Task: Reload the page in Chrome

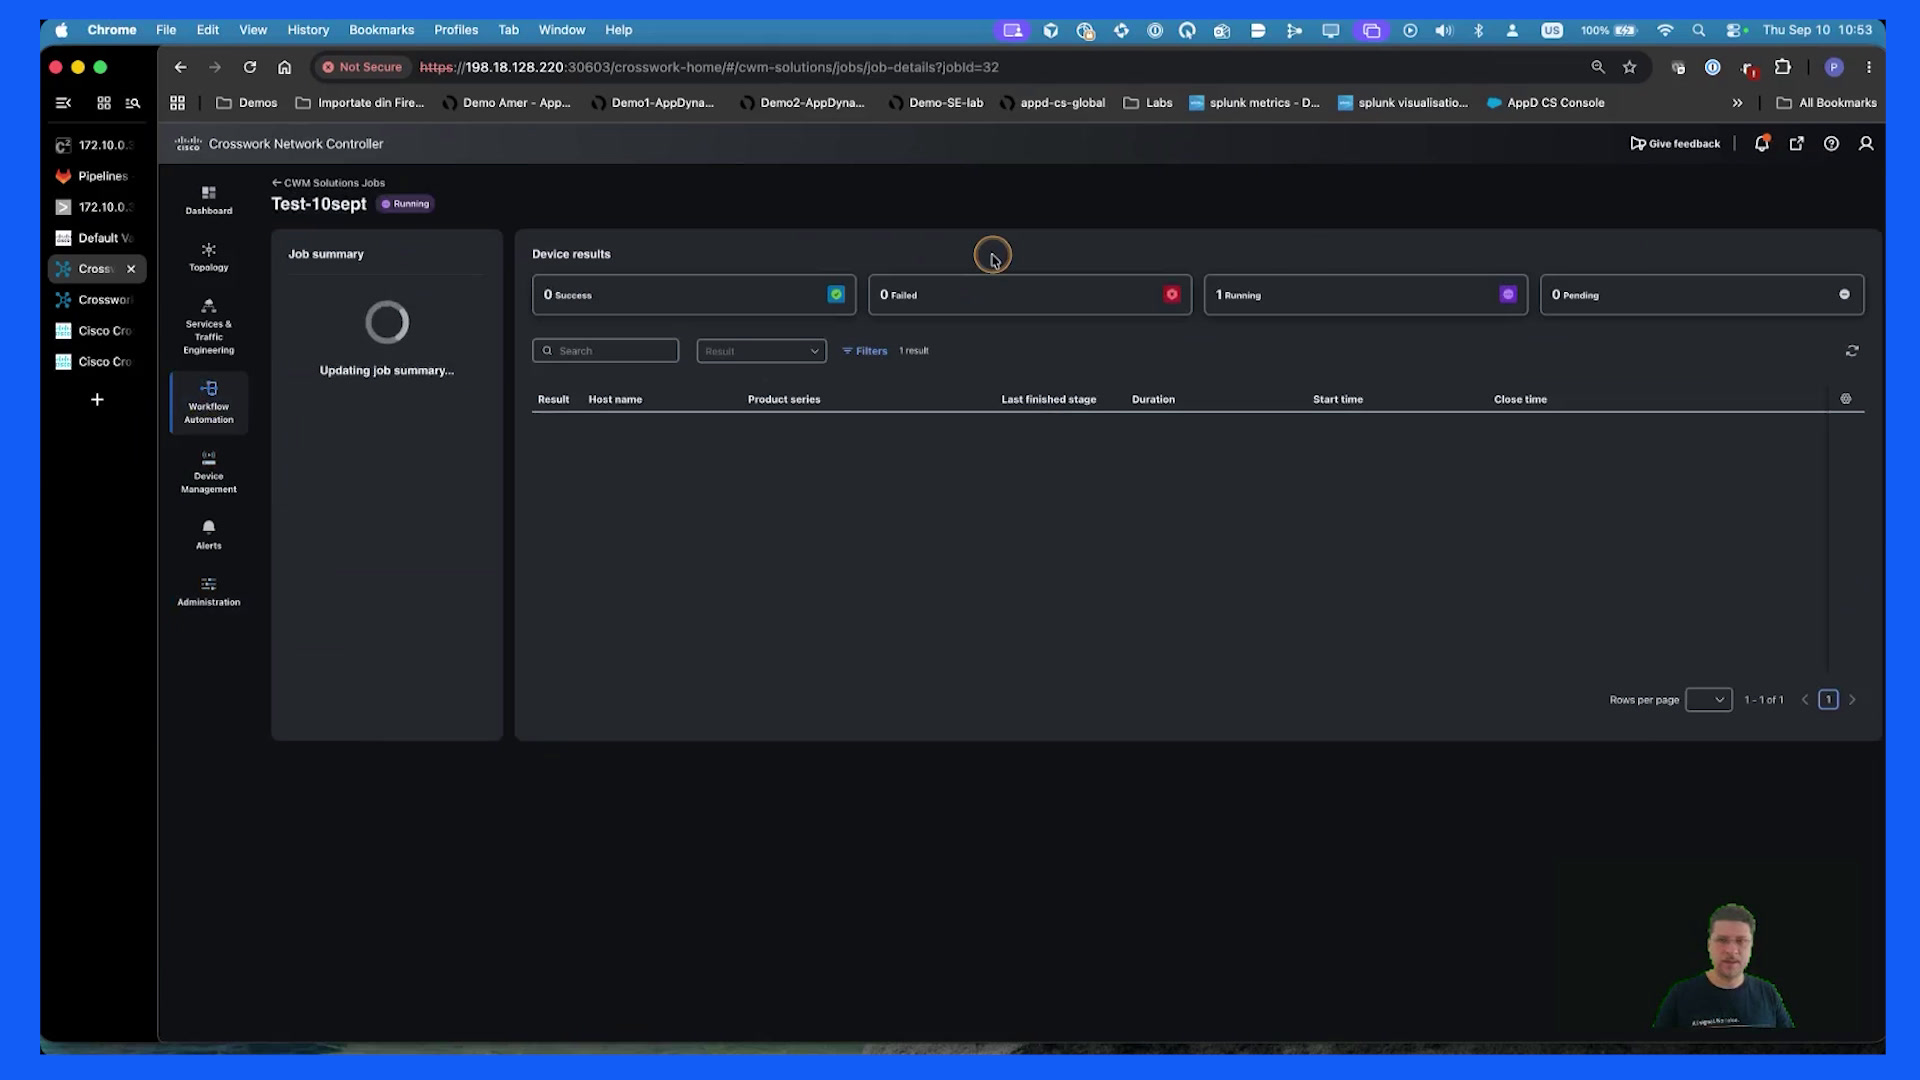Action: 250,67
